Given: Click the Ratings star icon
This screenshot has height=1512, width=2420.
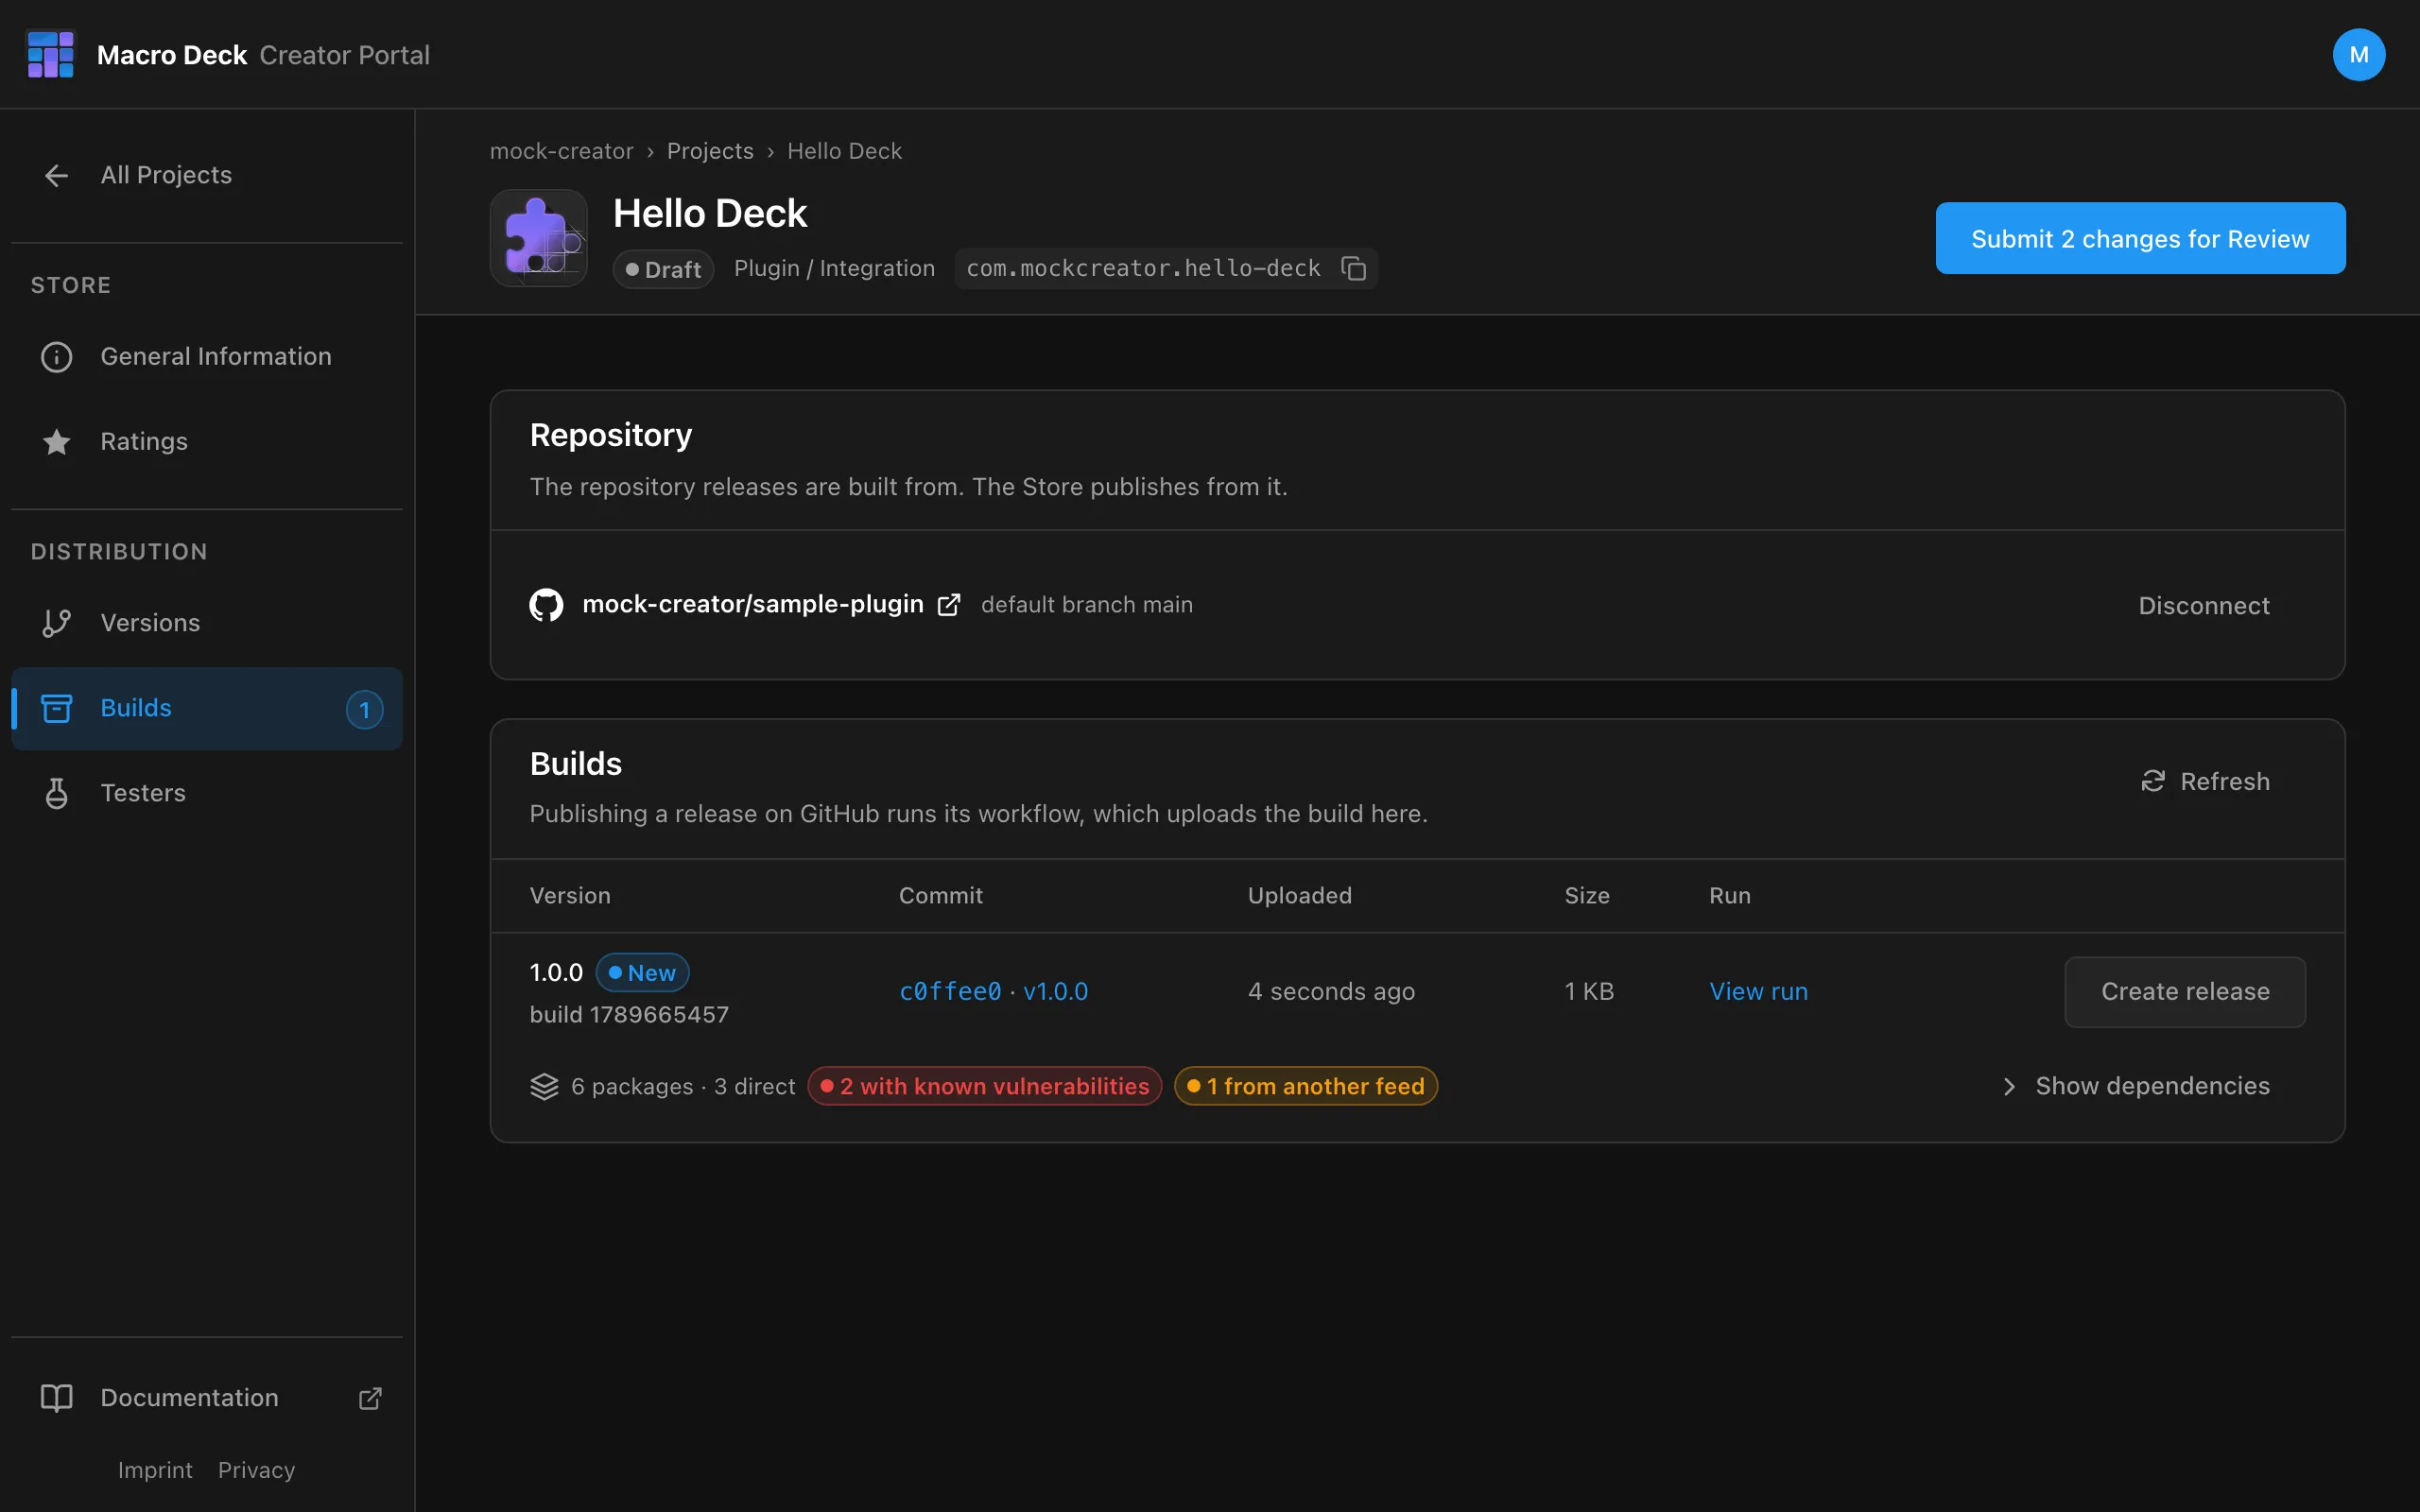Looking at the screenshot, I should point(57,442).
